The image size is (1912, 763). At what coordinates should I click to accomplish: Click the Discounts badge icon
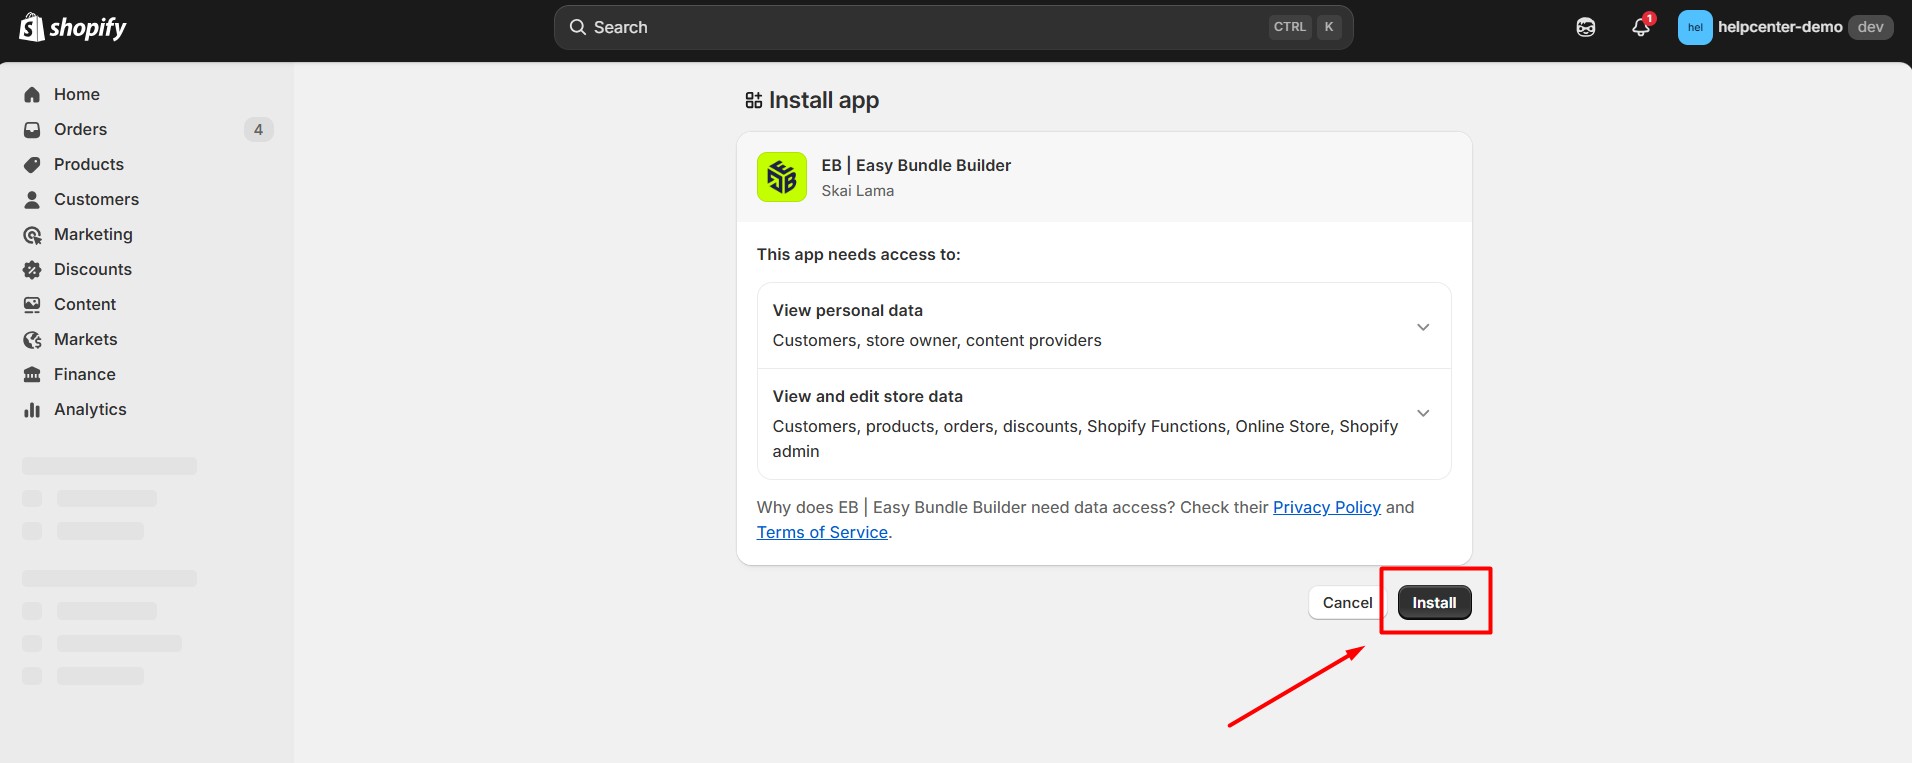[x=32, y=269]
